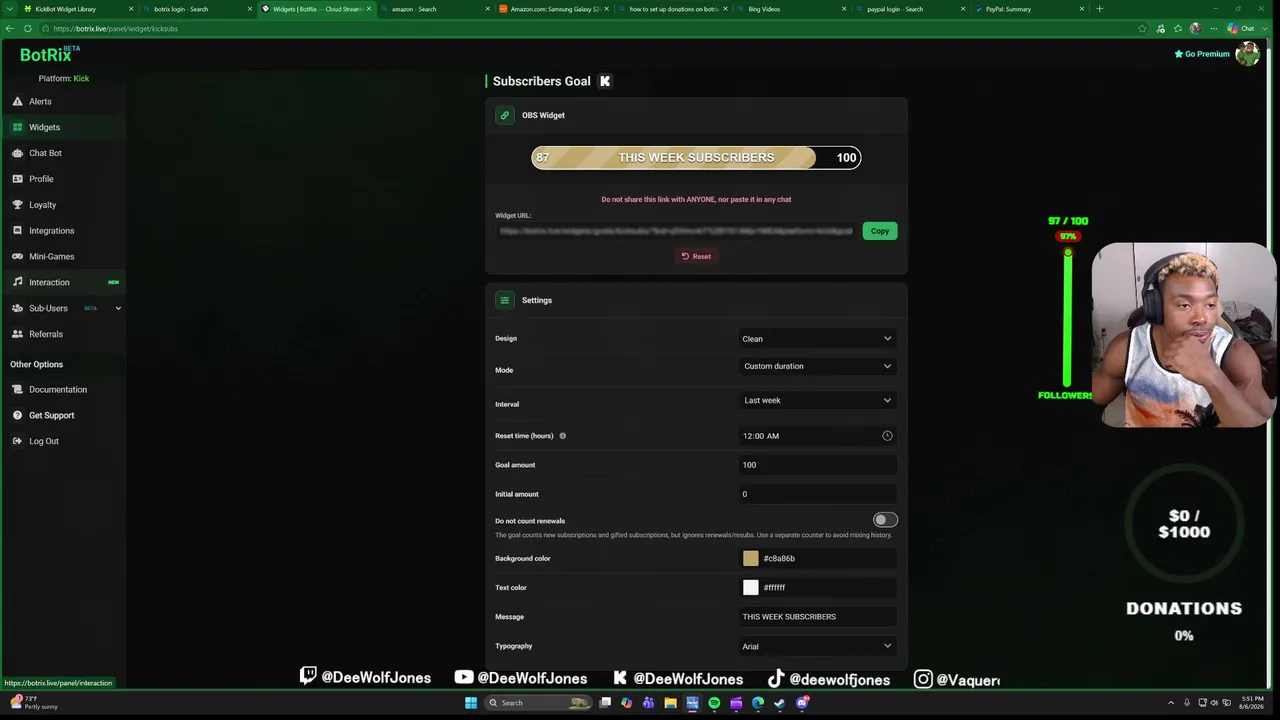Screen dimensions: 1280x720
Task: Open the Typography dropdown set to Arial
Action: [x=817, y=646]
